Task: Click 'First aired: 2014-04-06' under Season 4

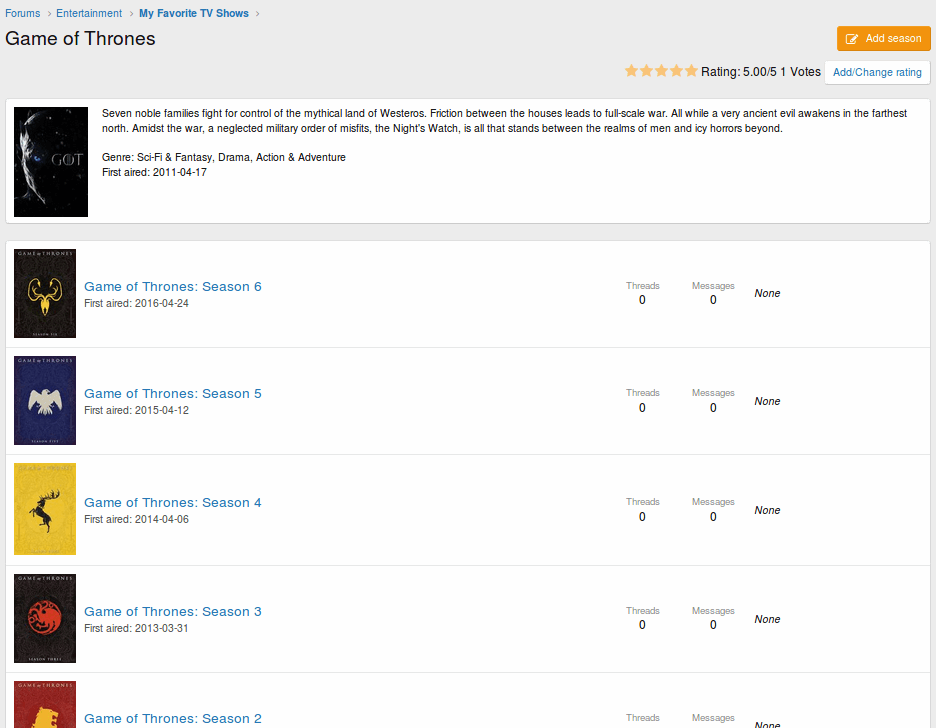Action: tap(136, 519)
